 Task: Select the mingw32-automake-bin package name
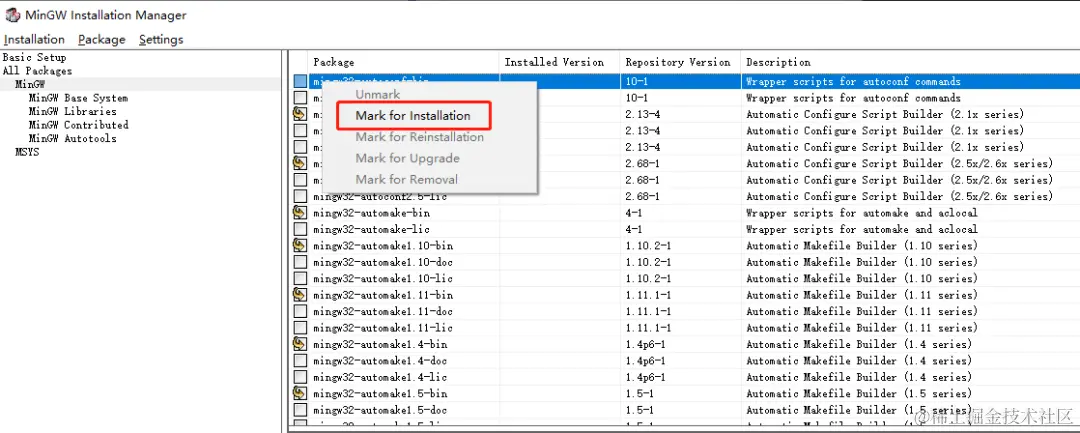[x=371, y=213]
